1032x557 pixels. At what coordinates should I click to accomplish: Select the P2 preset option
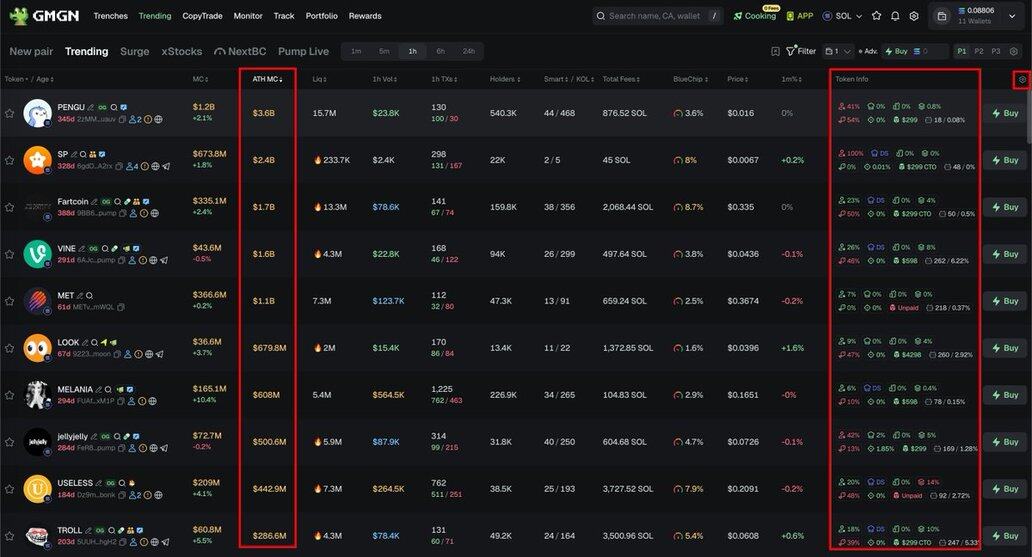click(x=979, y=51)
